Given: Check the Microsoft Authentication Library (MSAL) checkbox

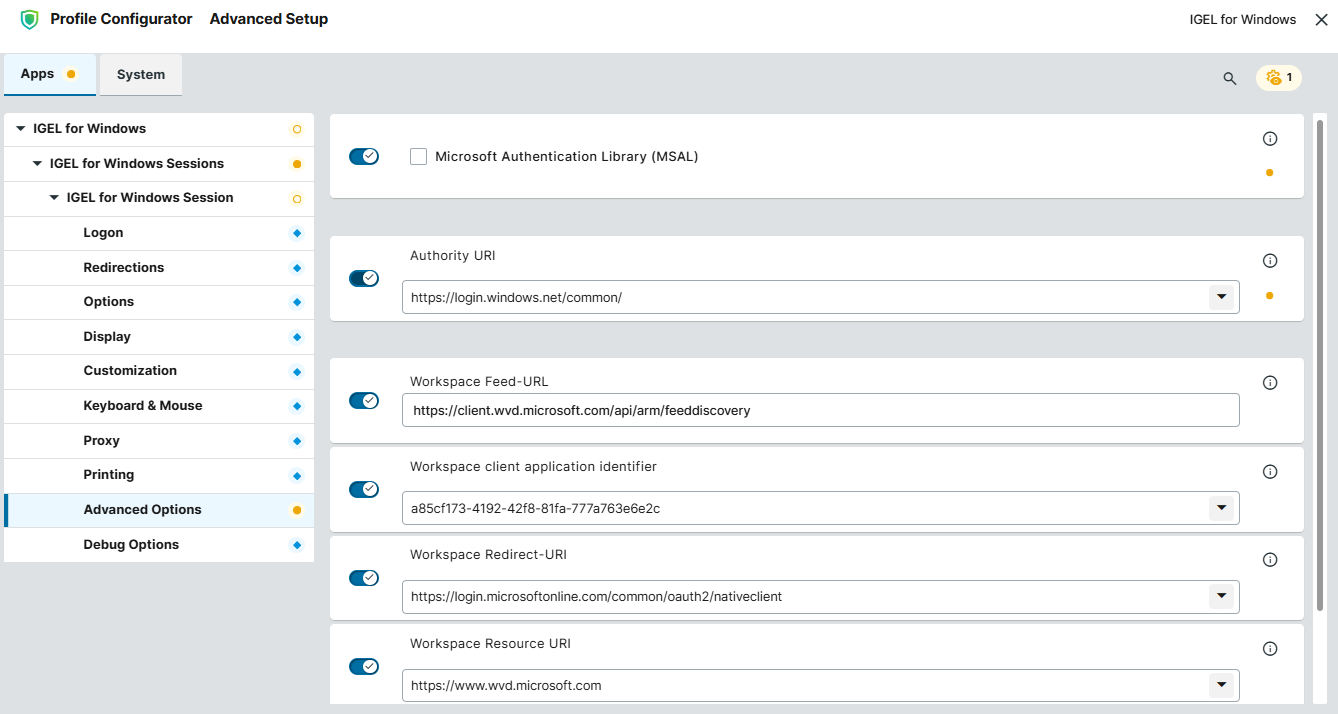Looking at the screenshot, I should coord(418,156).
